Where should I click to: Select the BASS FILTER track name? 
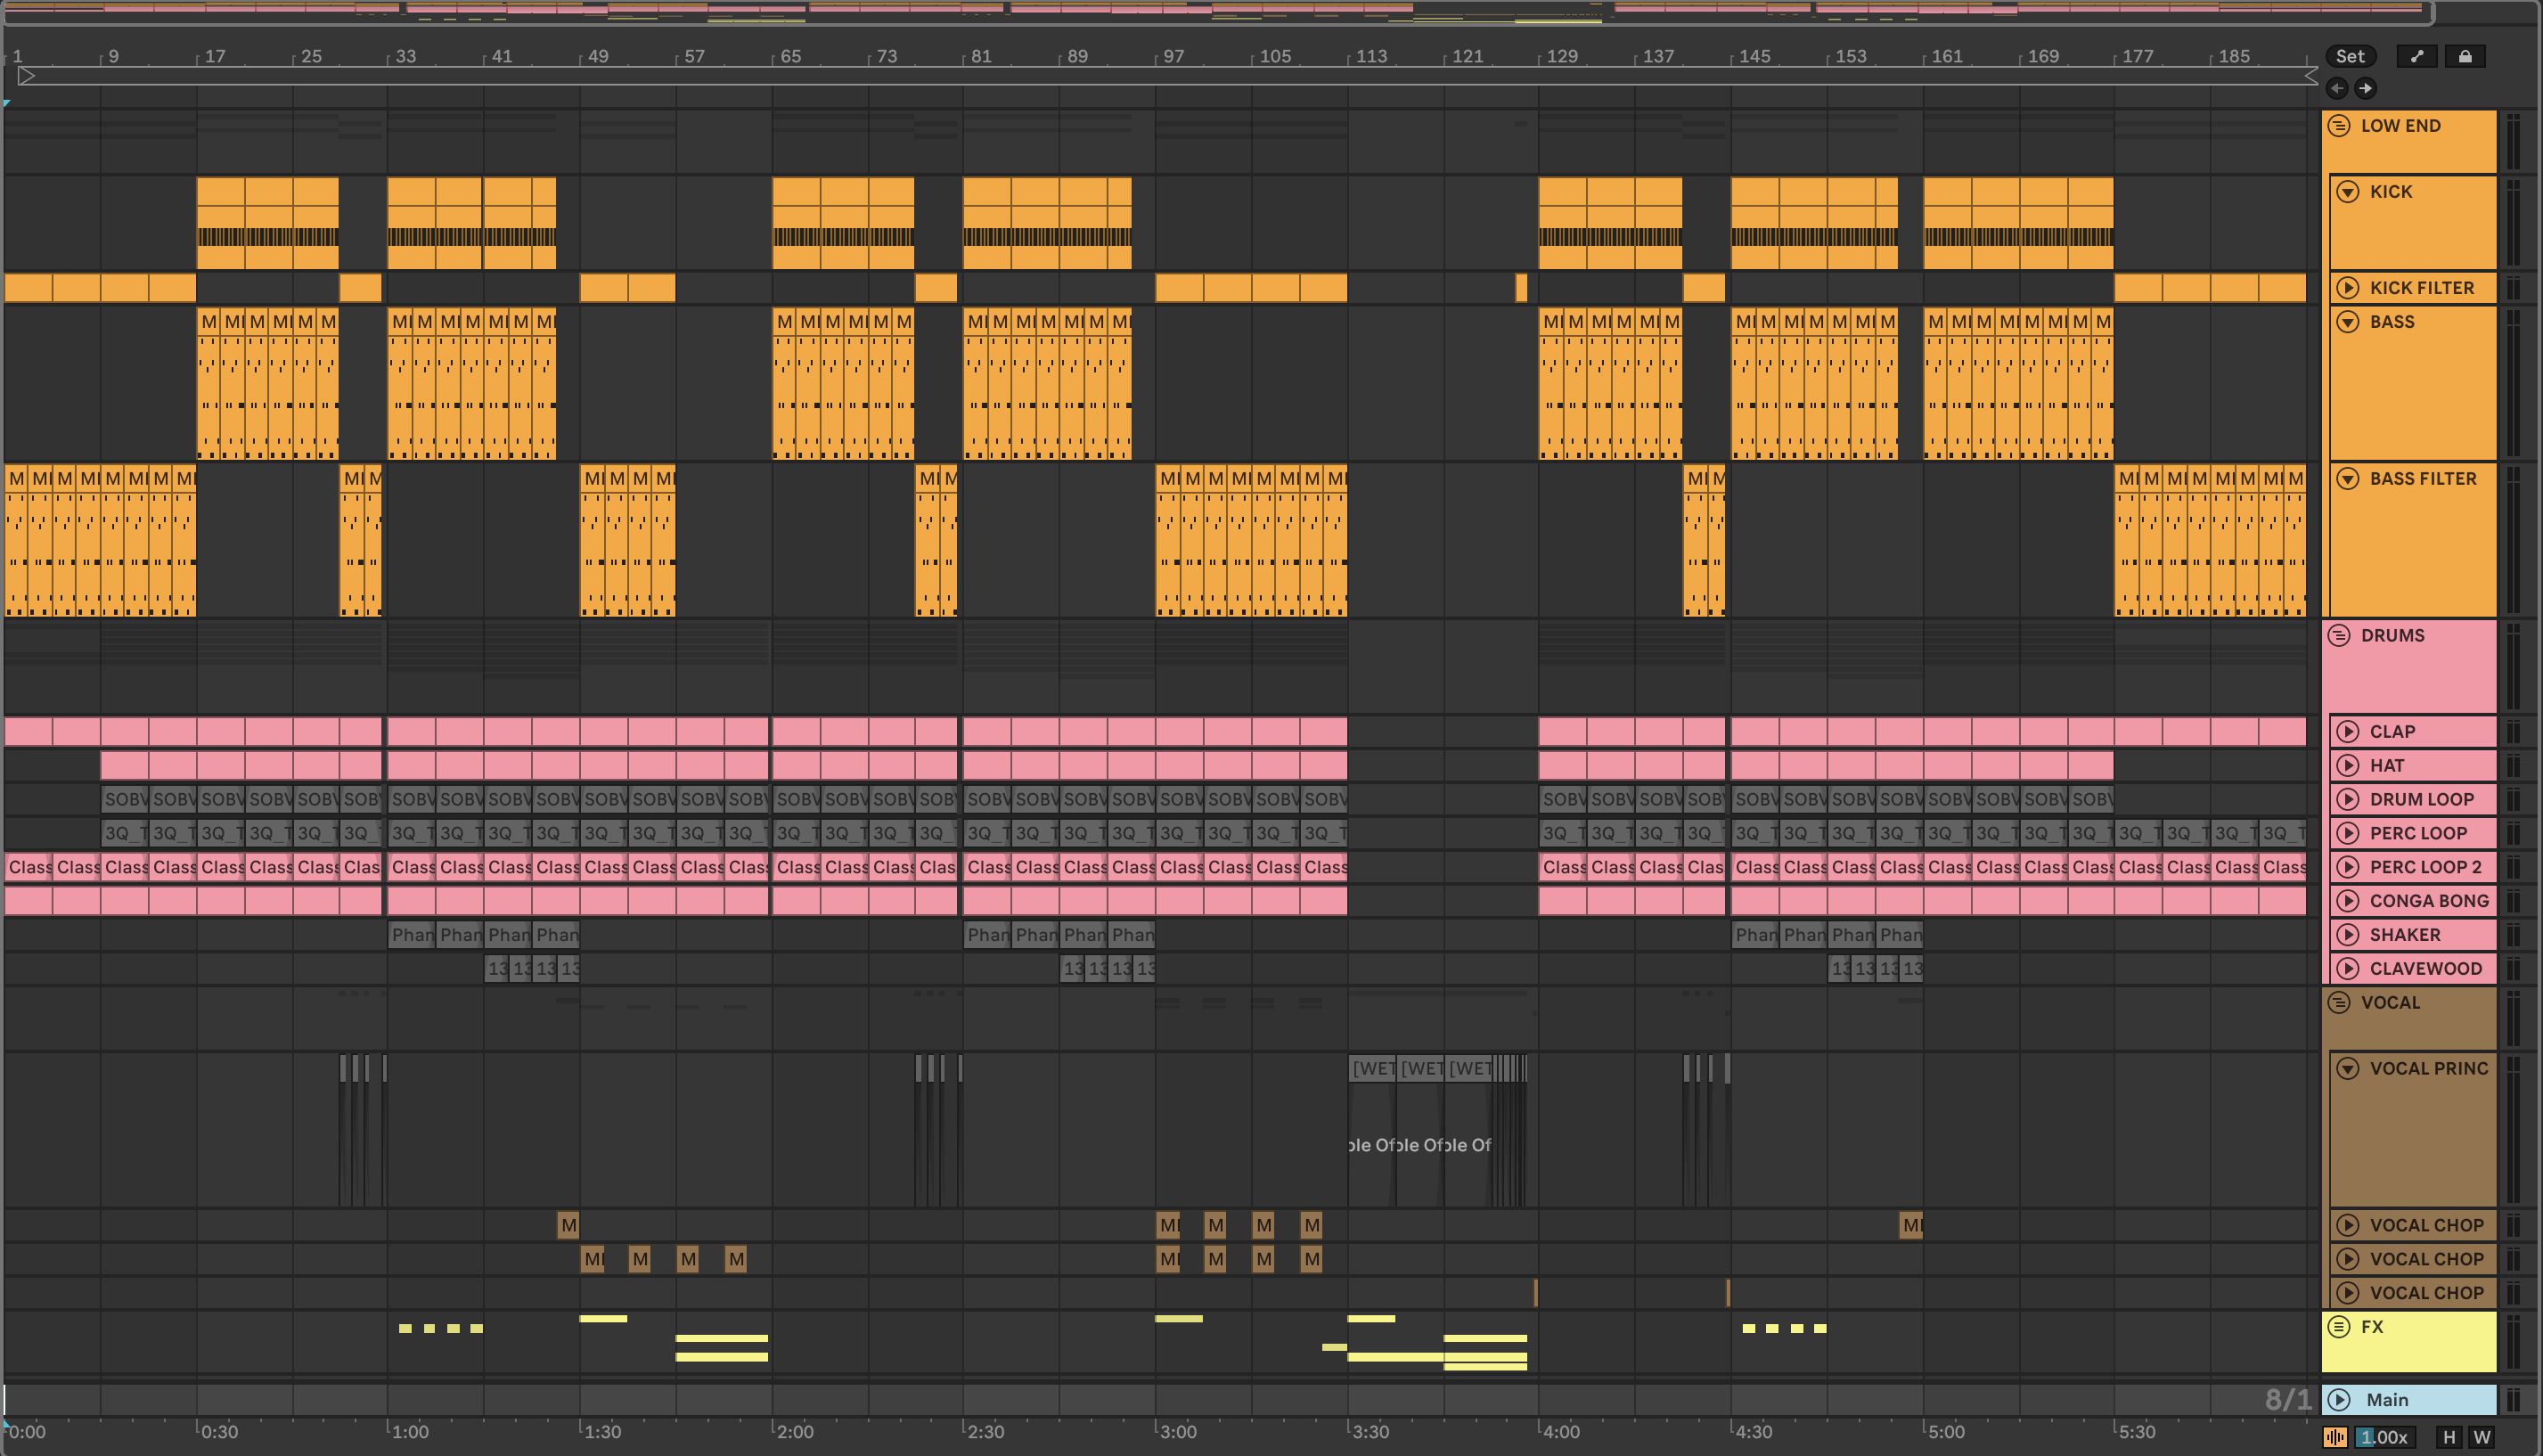click(x=2423, y=478)
